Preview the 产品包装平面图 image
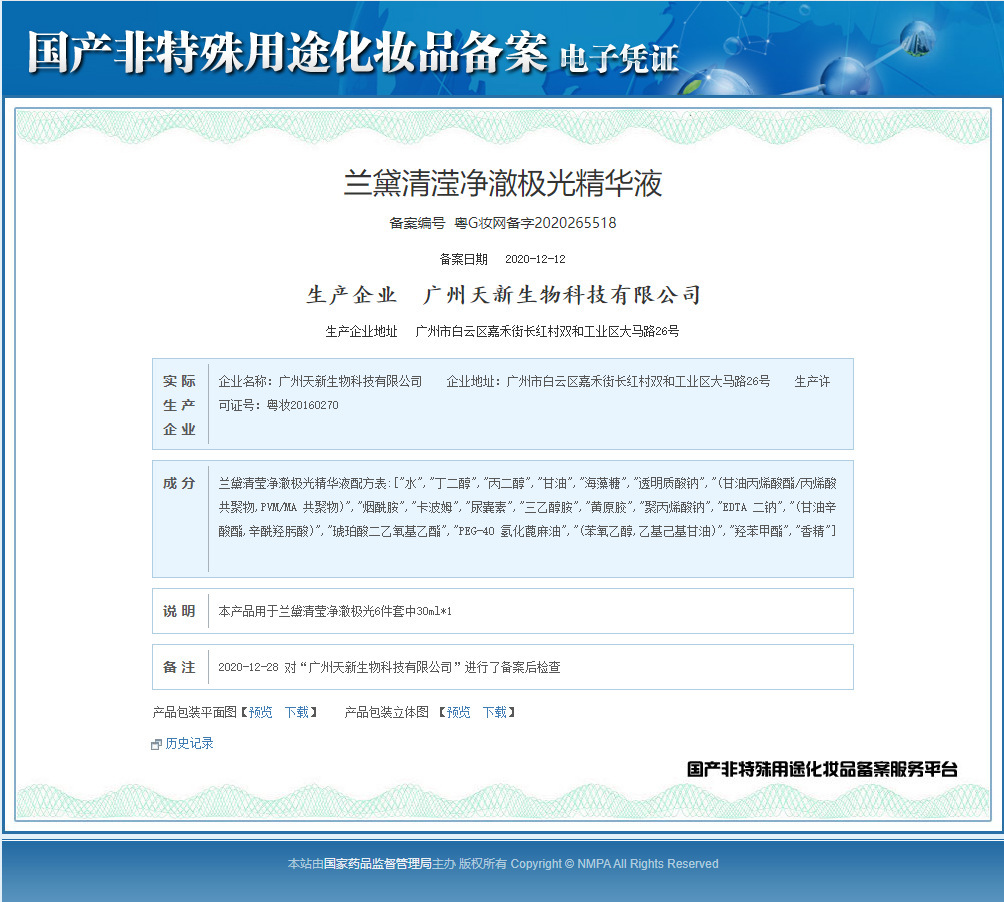This screenshot has height=902, width=1004. [261, 712]
